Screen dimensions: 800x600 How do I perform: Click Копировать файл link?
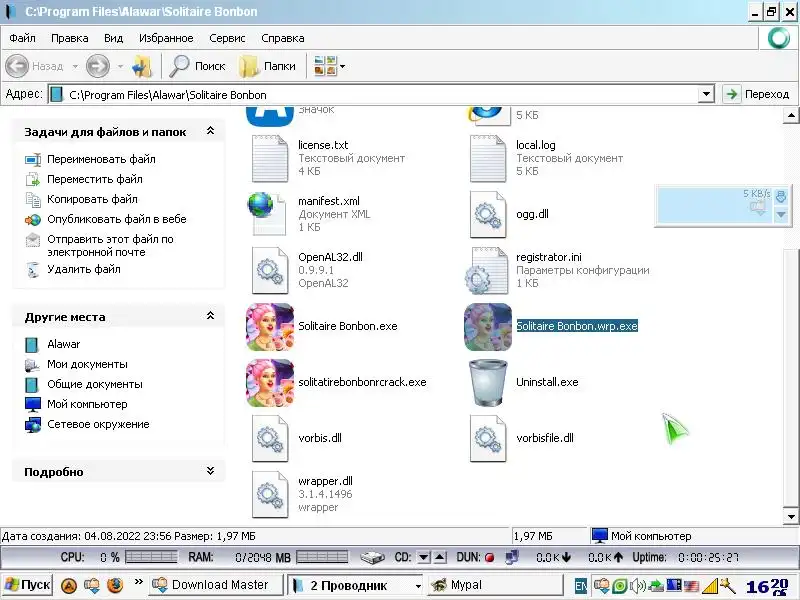pyautogui.click(x=92, y=199)
